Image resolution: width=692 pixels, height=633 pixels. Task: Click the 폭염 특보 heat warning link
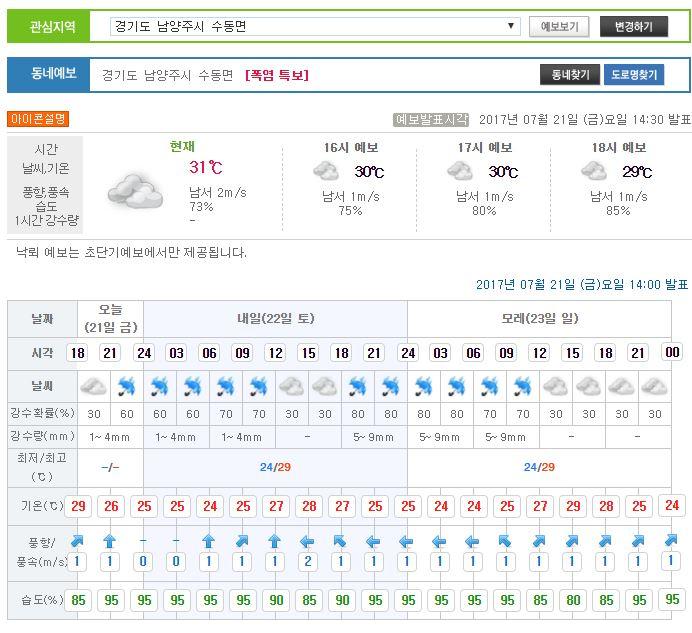tap(276, 75)
